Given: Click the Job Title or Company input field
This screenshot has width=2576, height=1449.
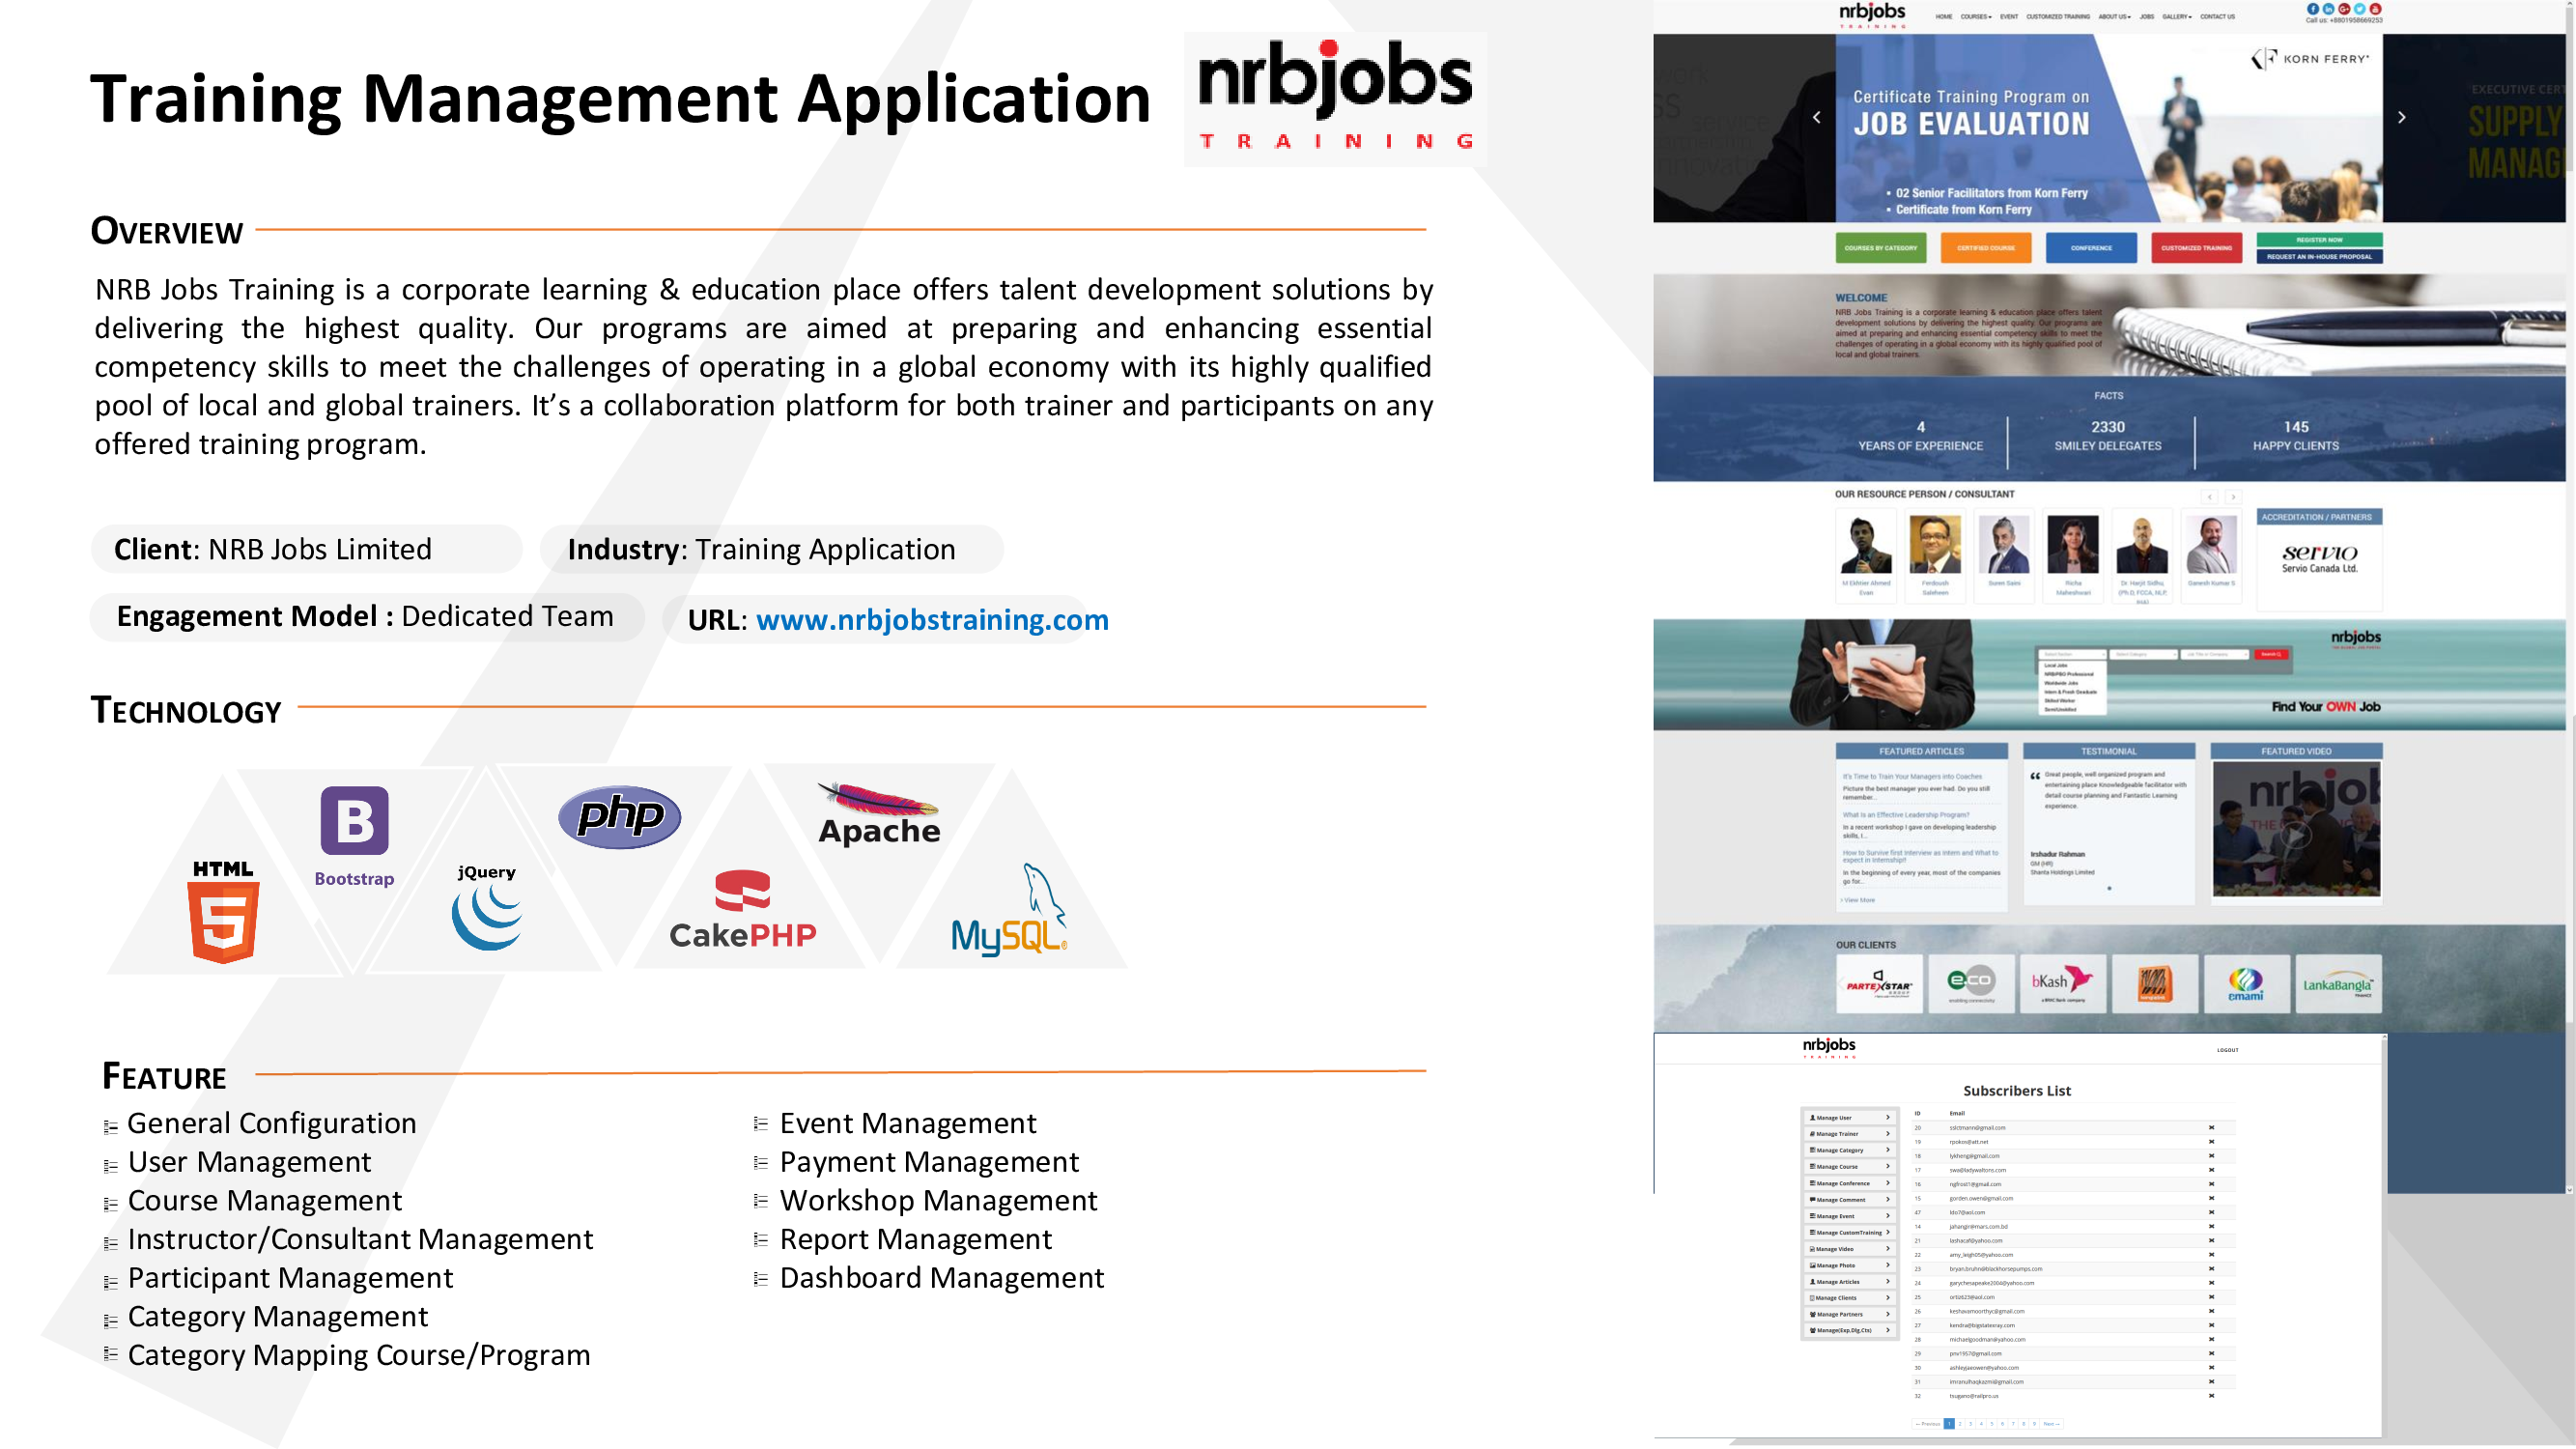Looking at the screenshot, I should click(x=2216, y=654).
